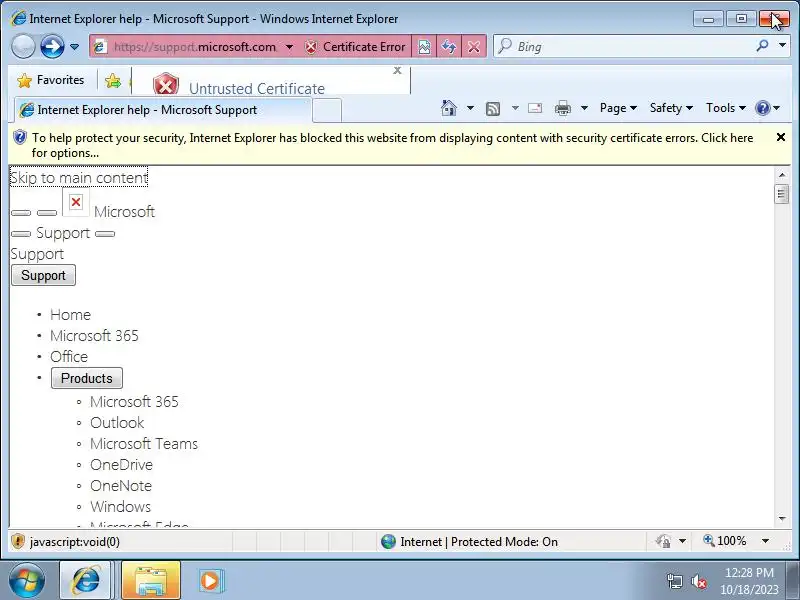Click the Forward navigation arrow button
800x600 pixels.
coord(52,47)
